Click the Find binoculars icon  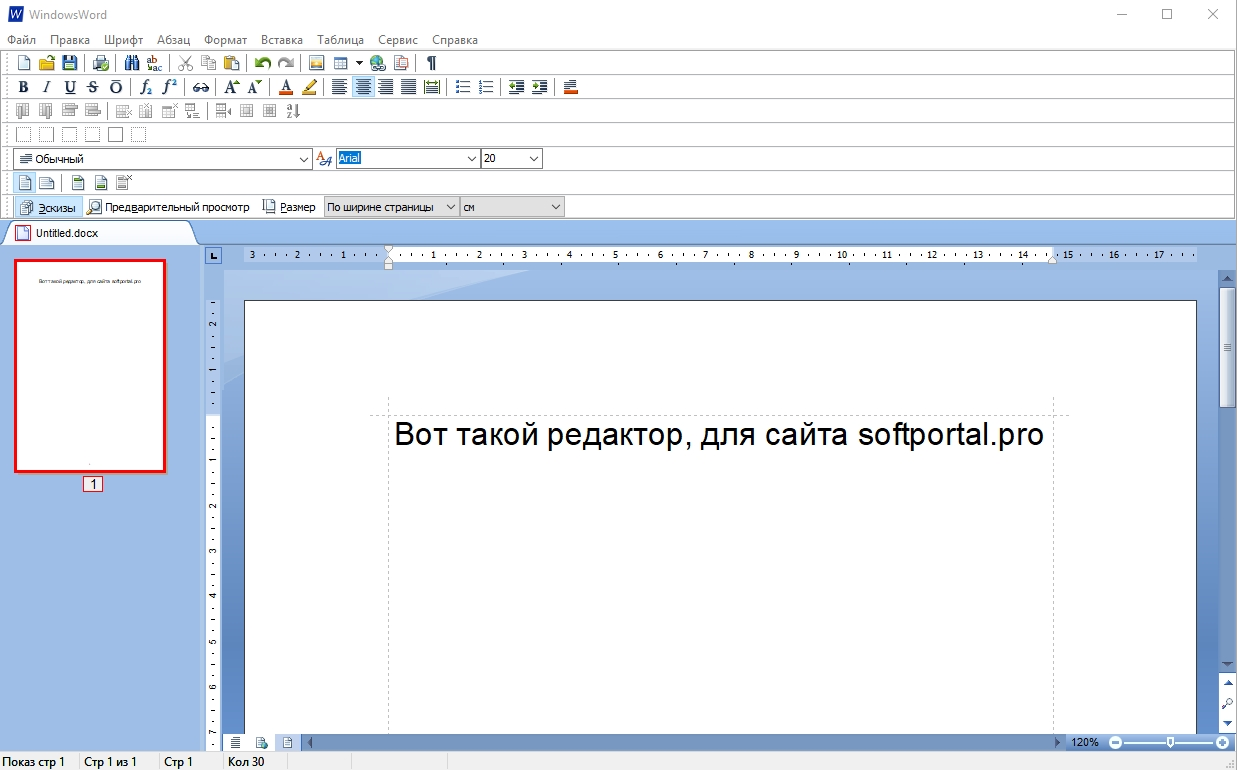(131, 63)
